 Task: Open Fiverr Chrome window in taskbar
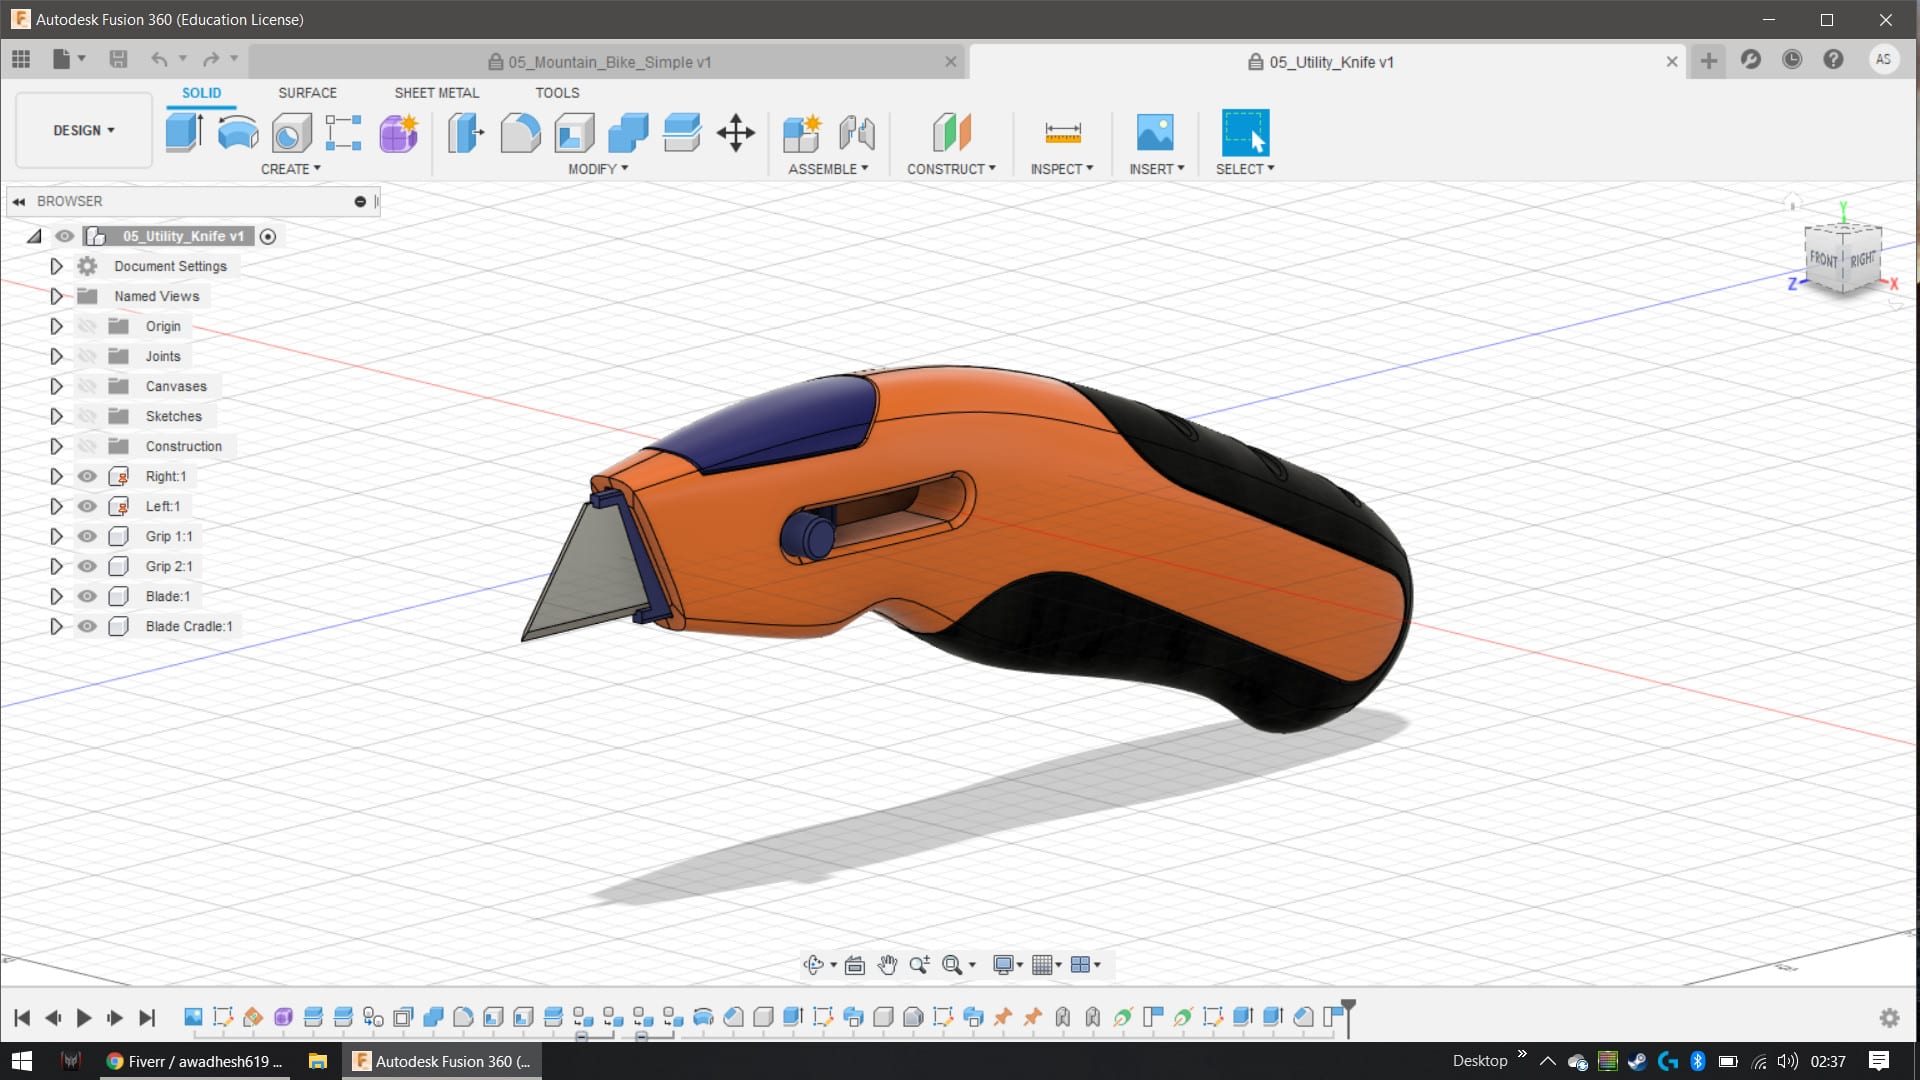[194, 1061]
